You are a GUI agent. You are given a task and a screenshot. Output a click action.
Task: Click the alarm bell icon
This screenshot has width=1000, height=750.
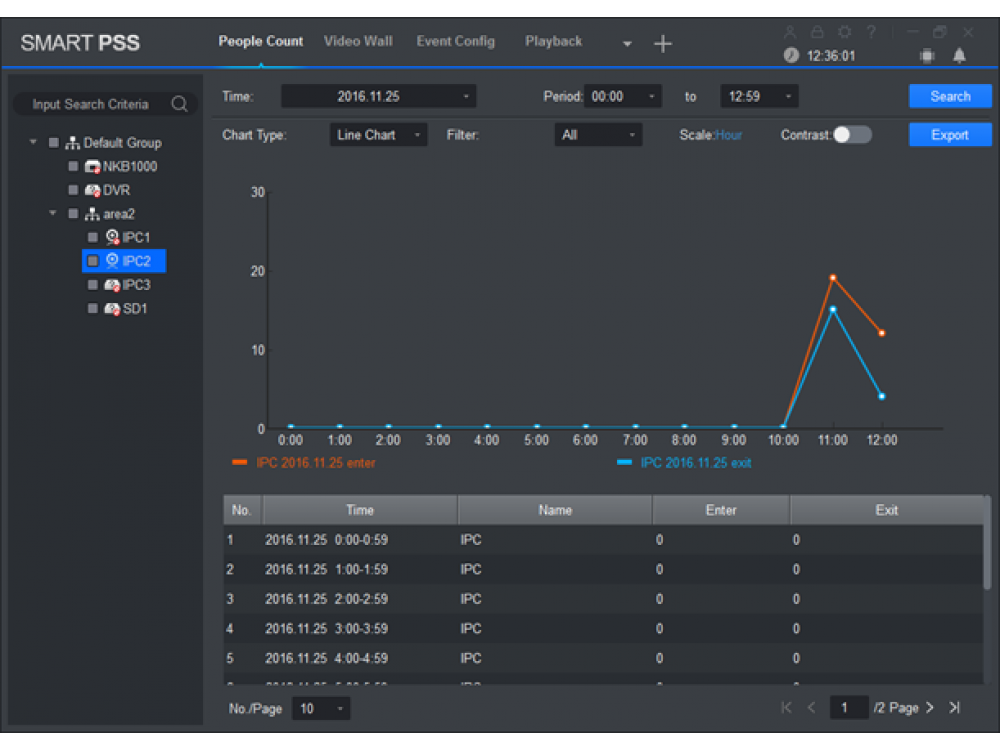pyautogui.click(x=960, y=57)
